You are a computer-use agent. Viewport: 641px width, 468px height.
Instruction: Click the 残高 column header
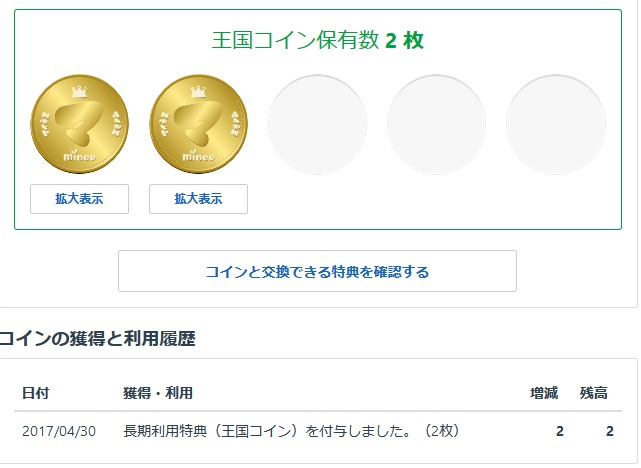594,393
